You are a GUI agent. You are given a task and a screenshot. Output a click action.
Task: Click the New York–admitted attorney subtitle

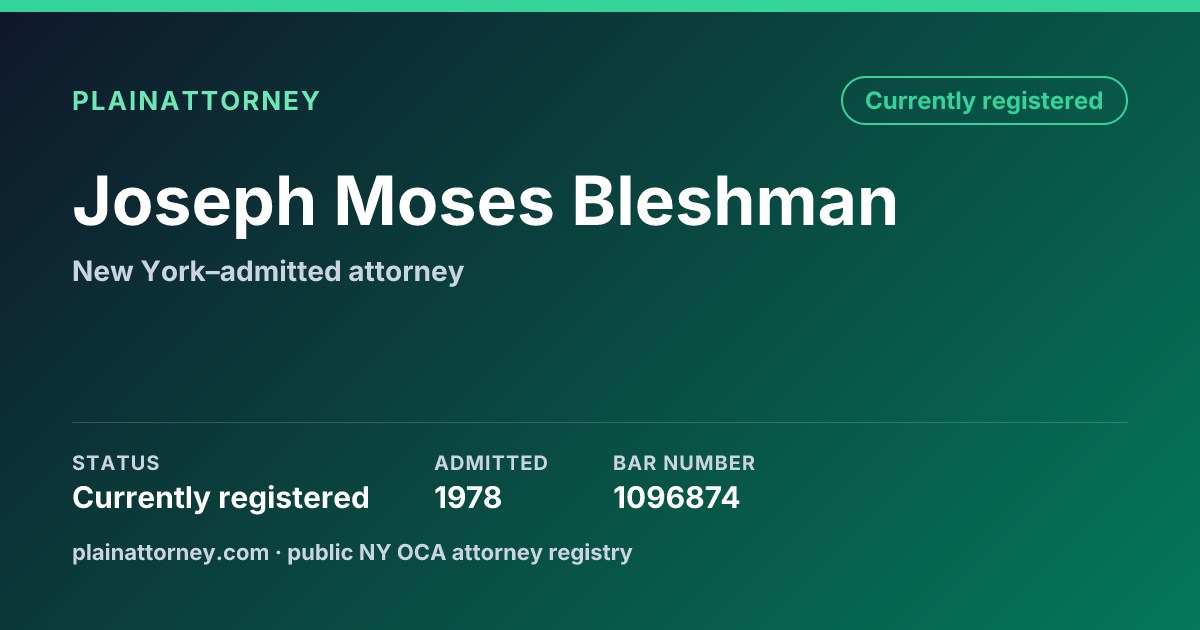(x=268, y=271)
